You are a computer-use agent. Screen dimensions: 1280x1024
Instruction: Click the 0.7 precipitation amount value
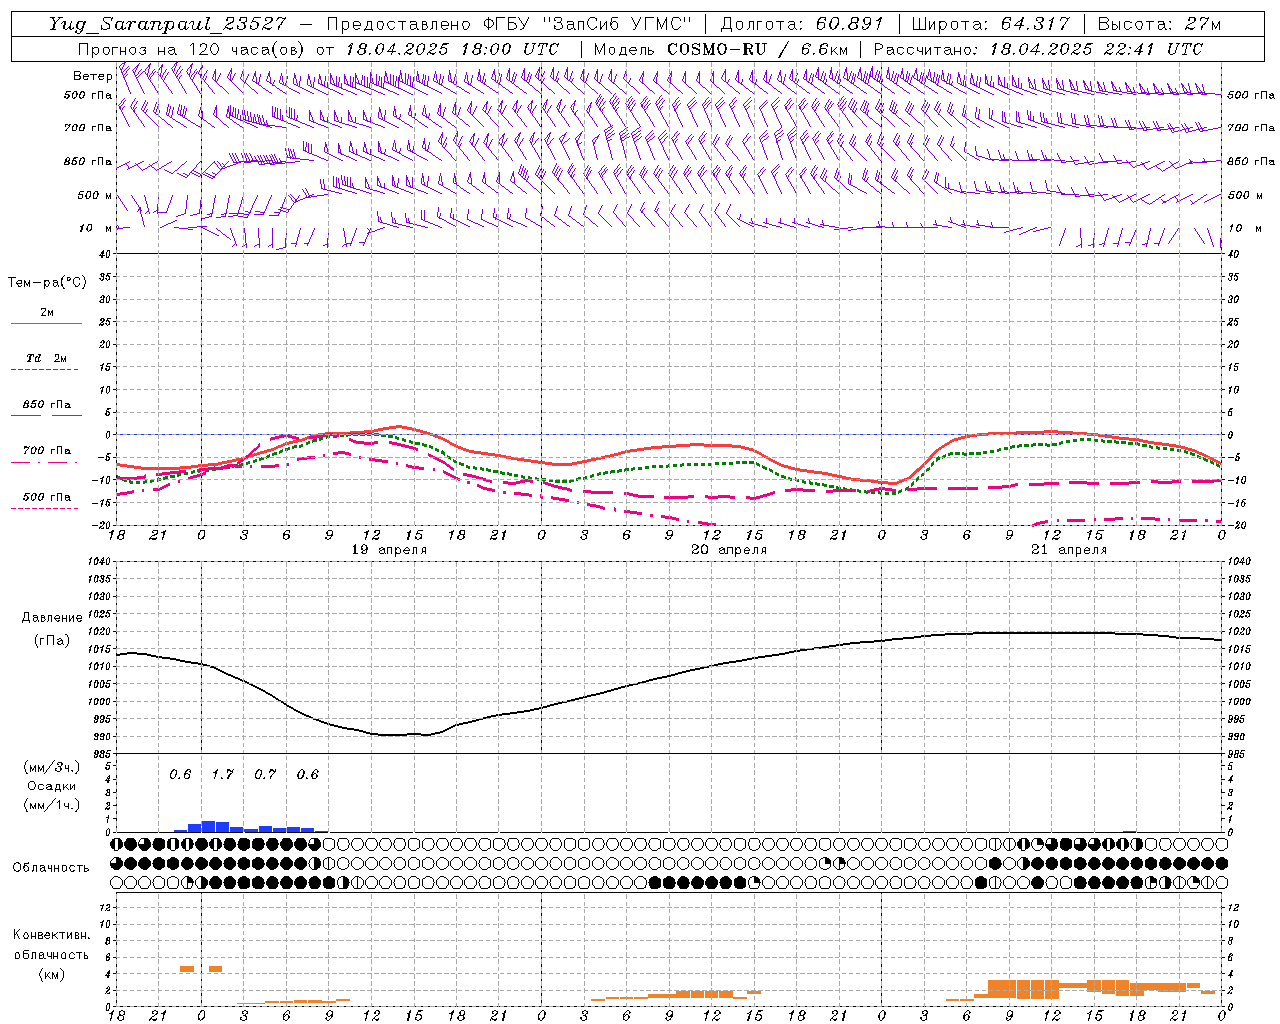click(x=265, y=774)
